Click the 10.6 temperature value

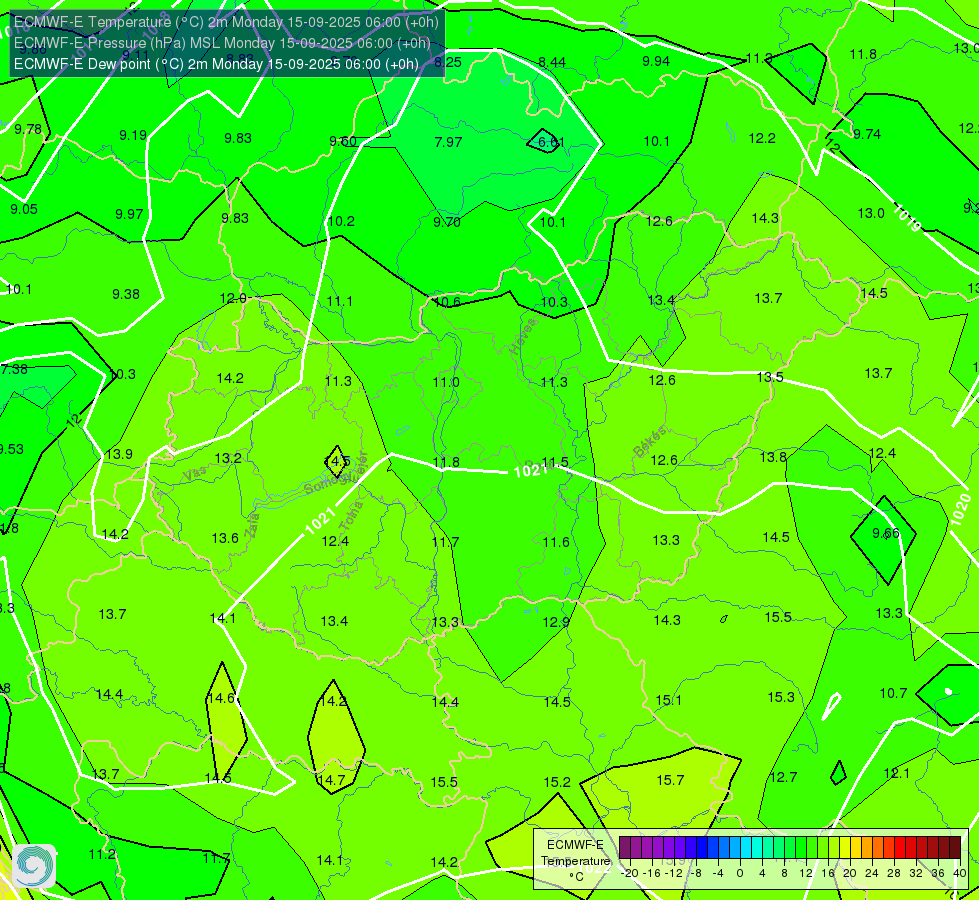[x=447, y=302]
